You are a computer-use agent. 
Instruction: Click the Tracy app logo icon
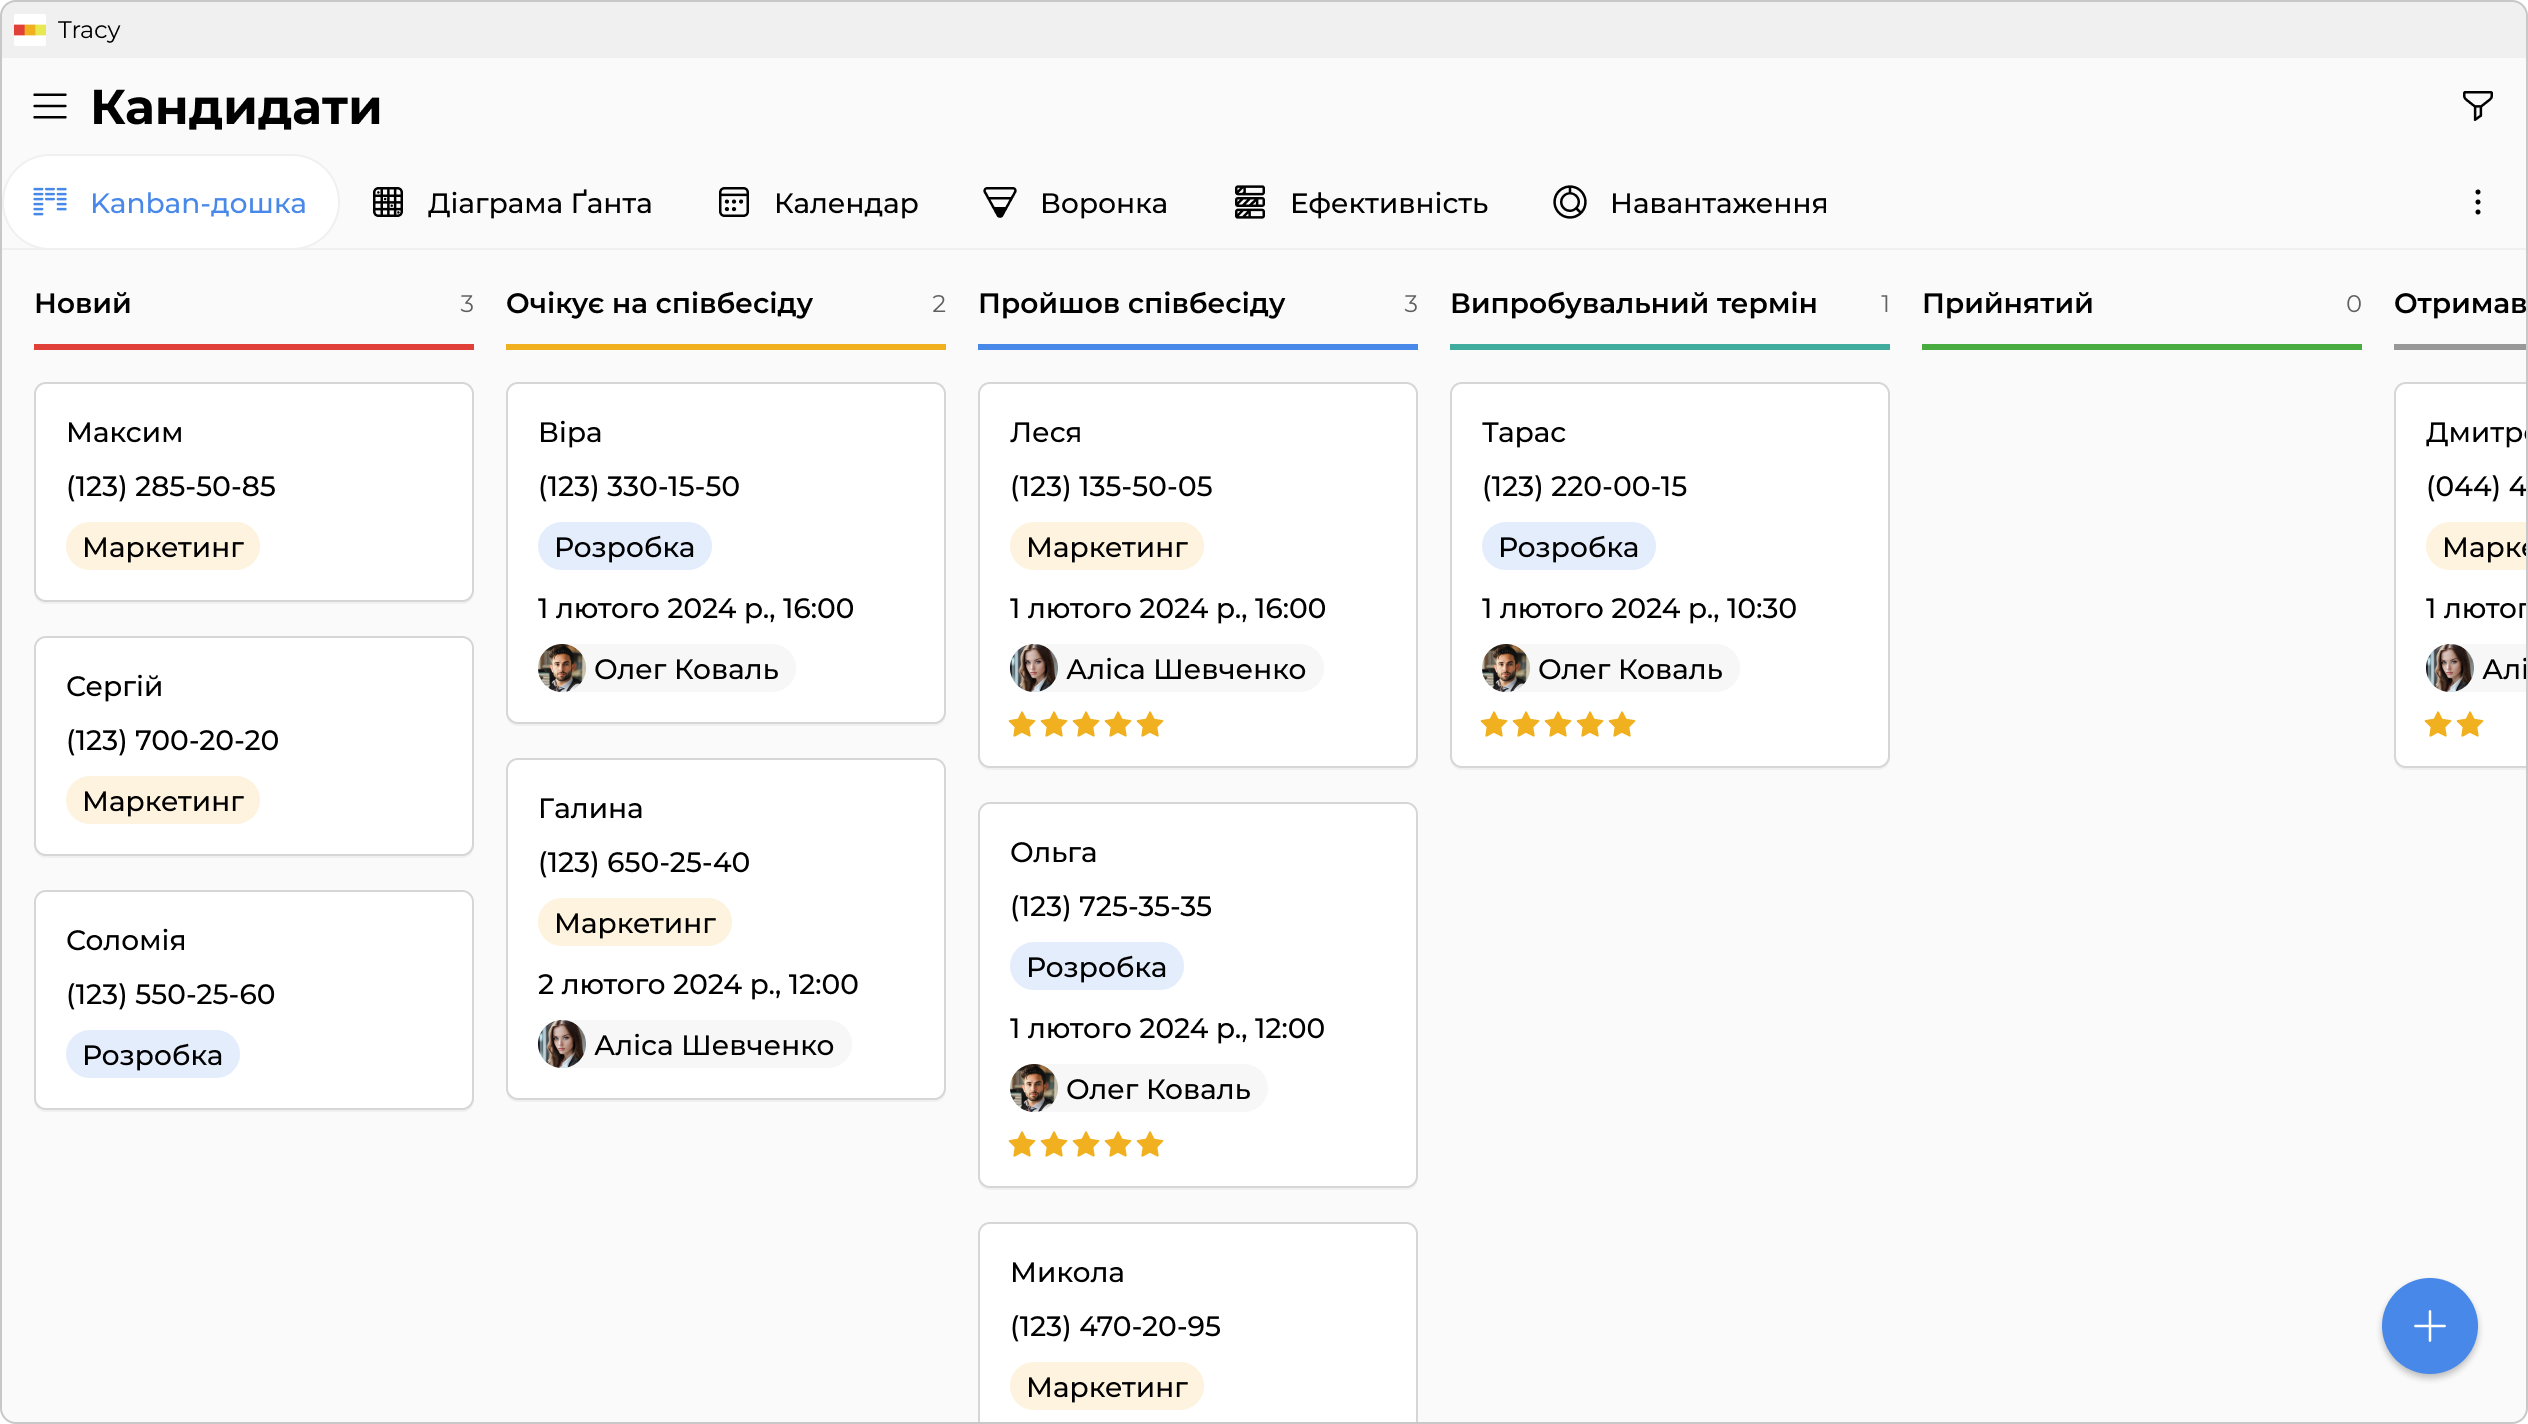(29, 30)
